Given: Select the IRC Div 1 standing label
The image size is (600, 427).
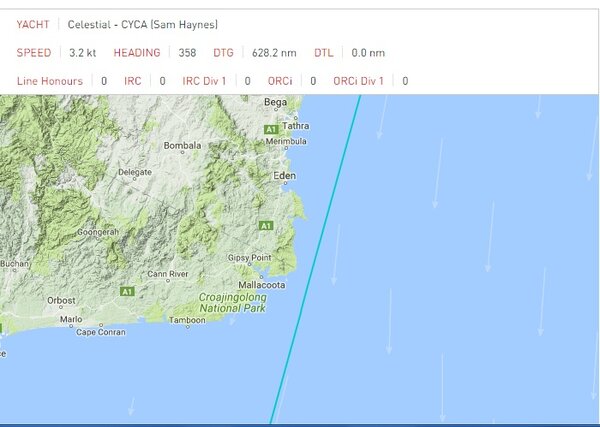Looking at the screenshot, I should [204, 80].
